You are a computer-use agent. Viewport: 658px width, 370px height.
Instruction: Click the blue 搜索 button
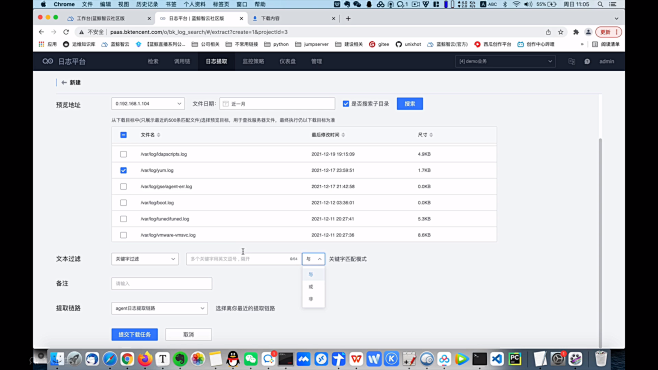410,104
